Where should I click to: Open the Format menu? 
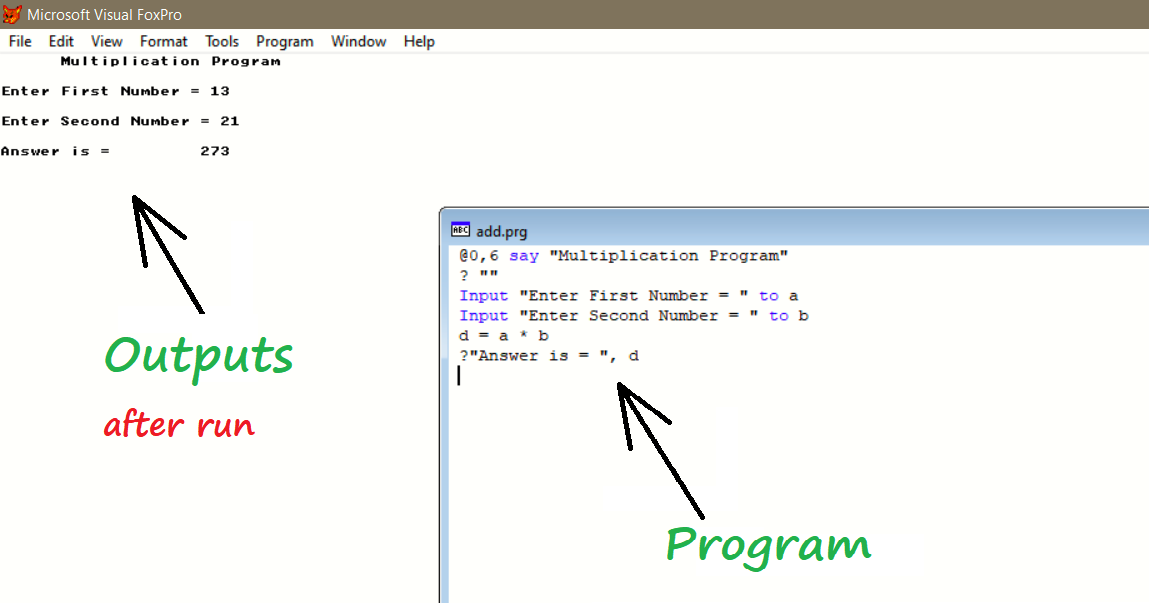[163, 41]
